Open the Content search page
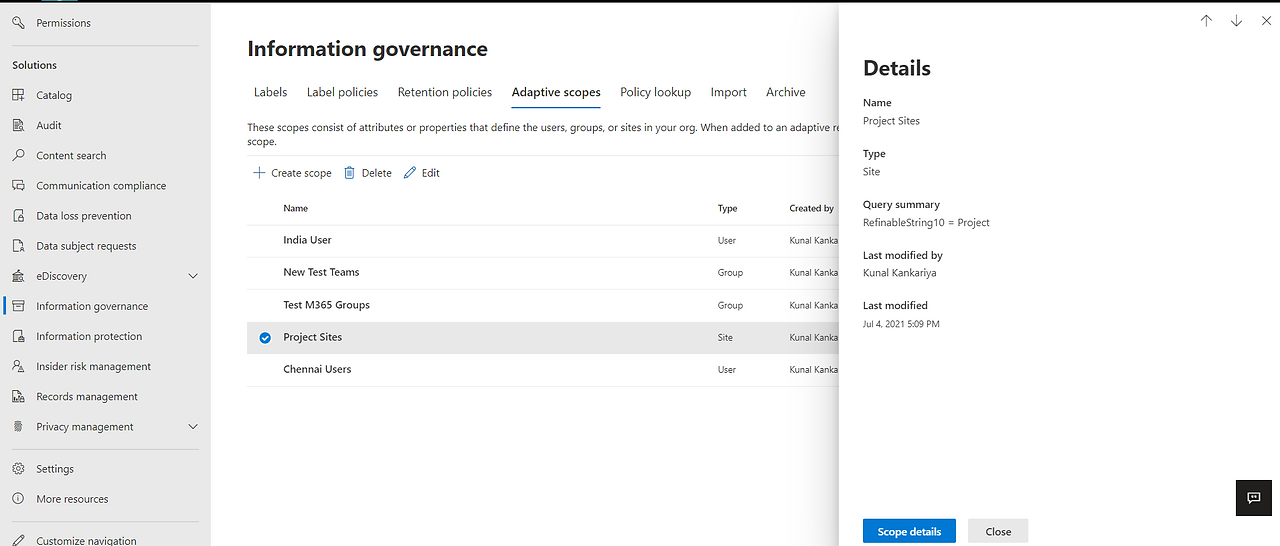The width and height of the screenshot is (1280, 546). pos(71,155)
